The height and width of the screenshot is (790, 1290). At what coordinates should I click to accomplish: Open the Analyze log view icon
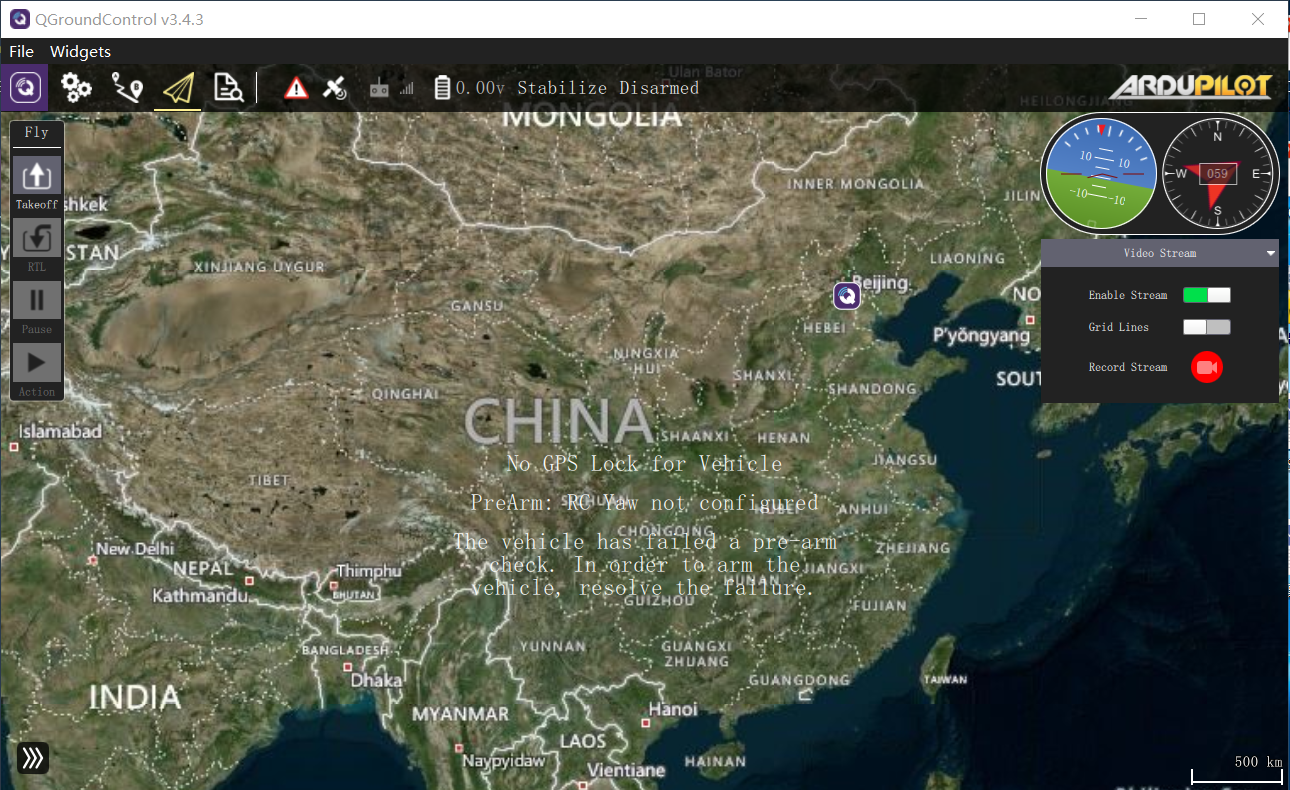229,88
